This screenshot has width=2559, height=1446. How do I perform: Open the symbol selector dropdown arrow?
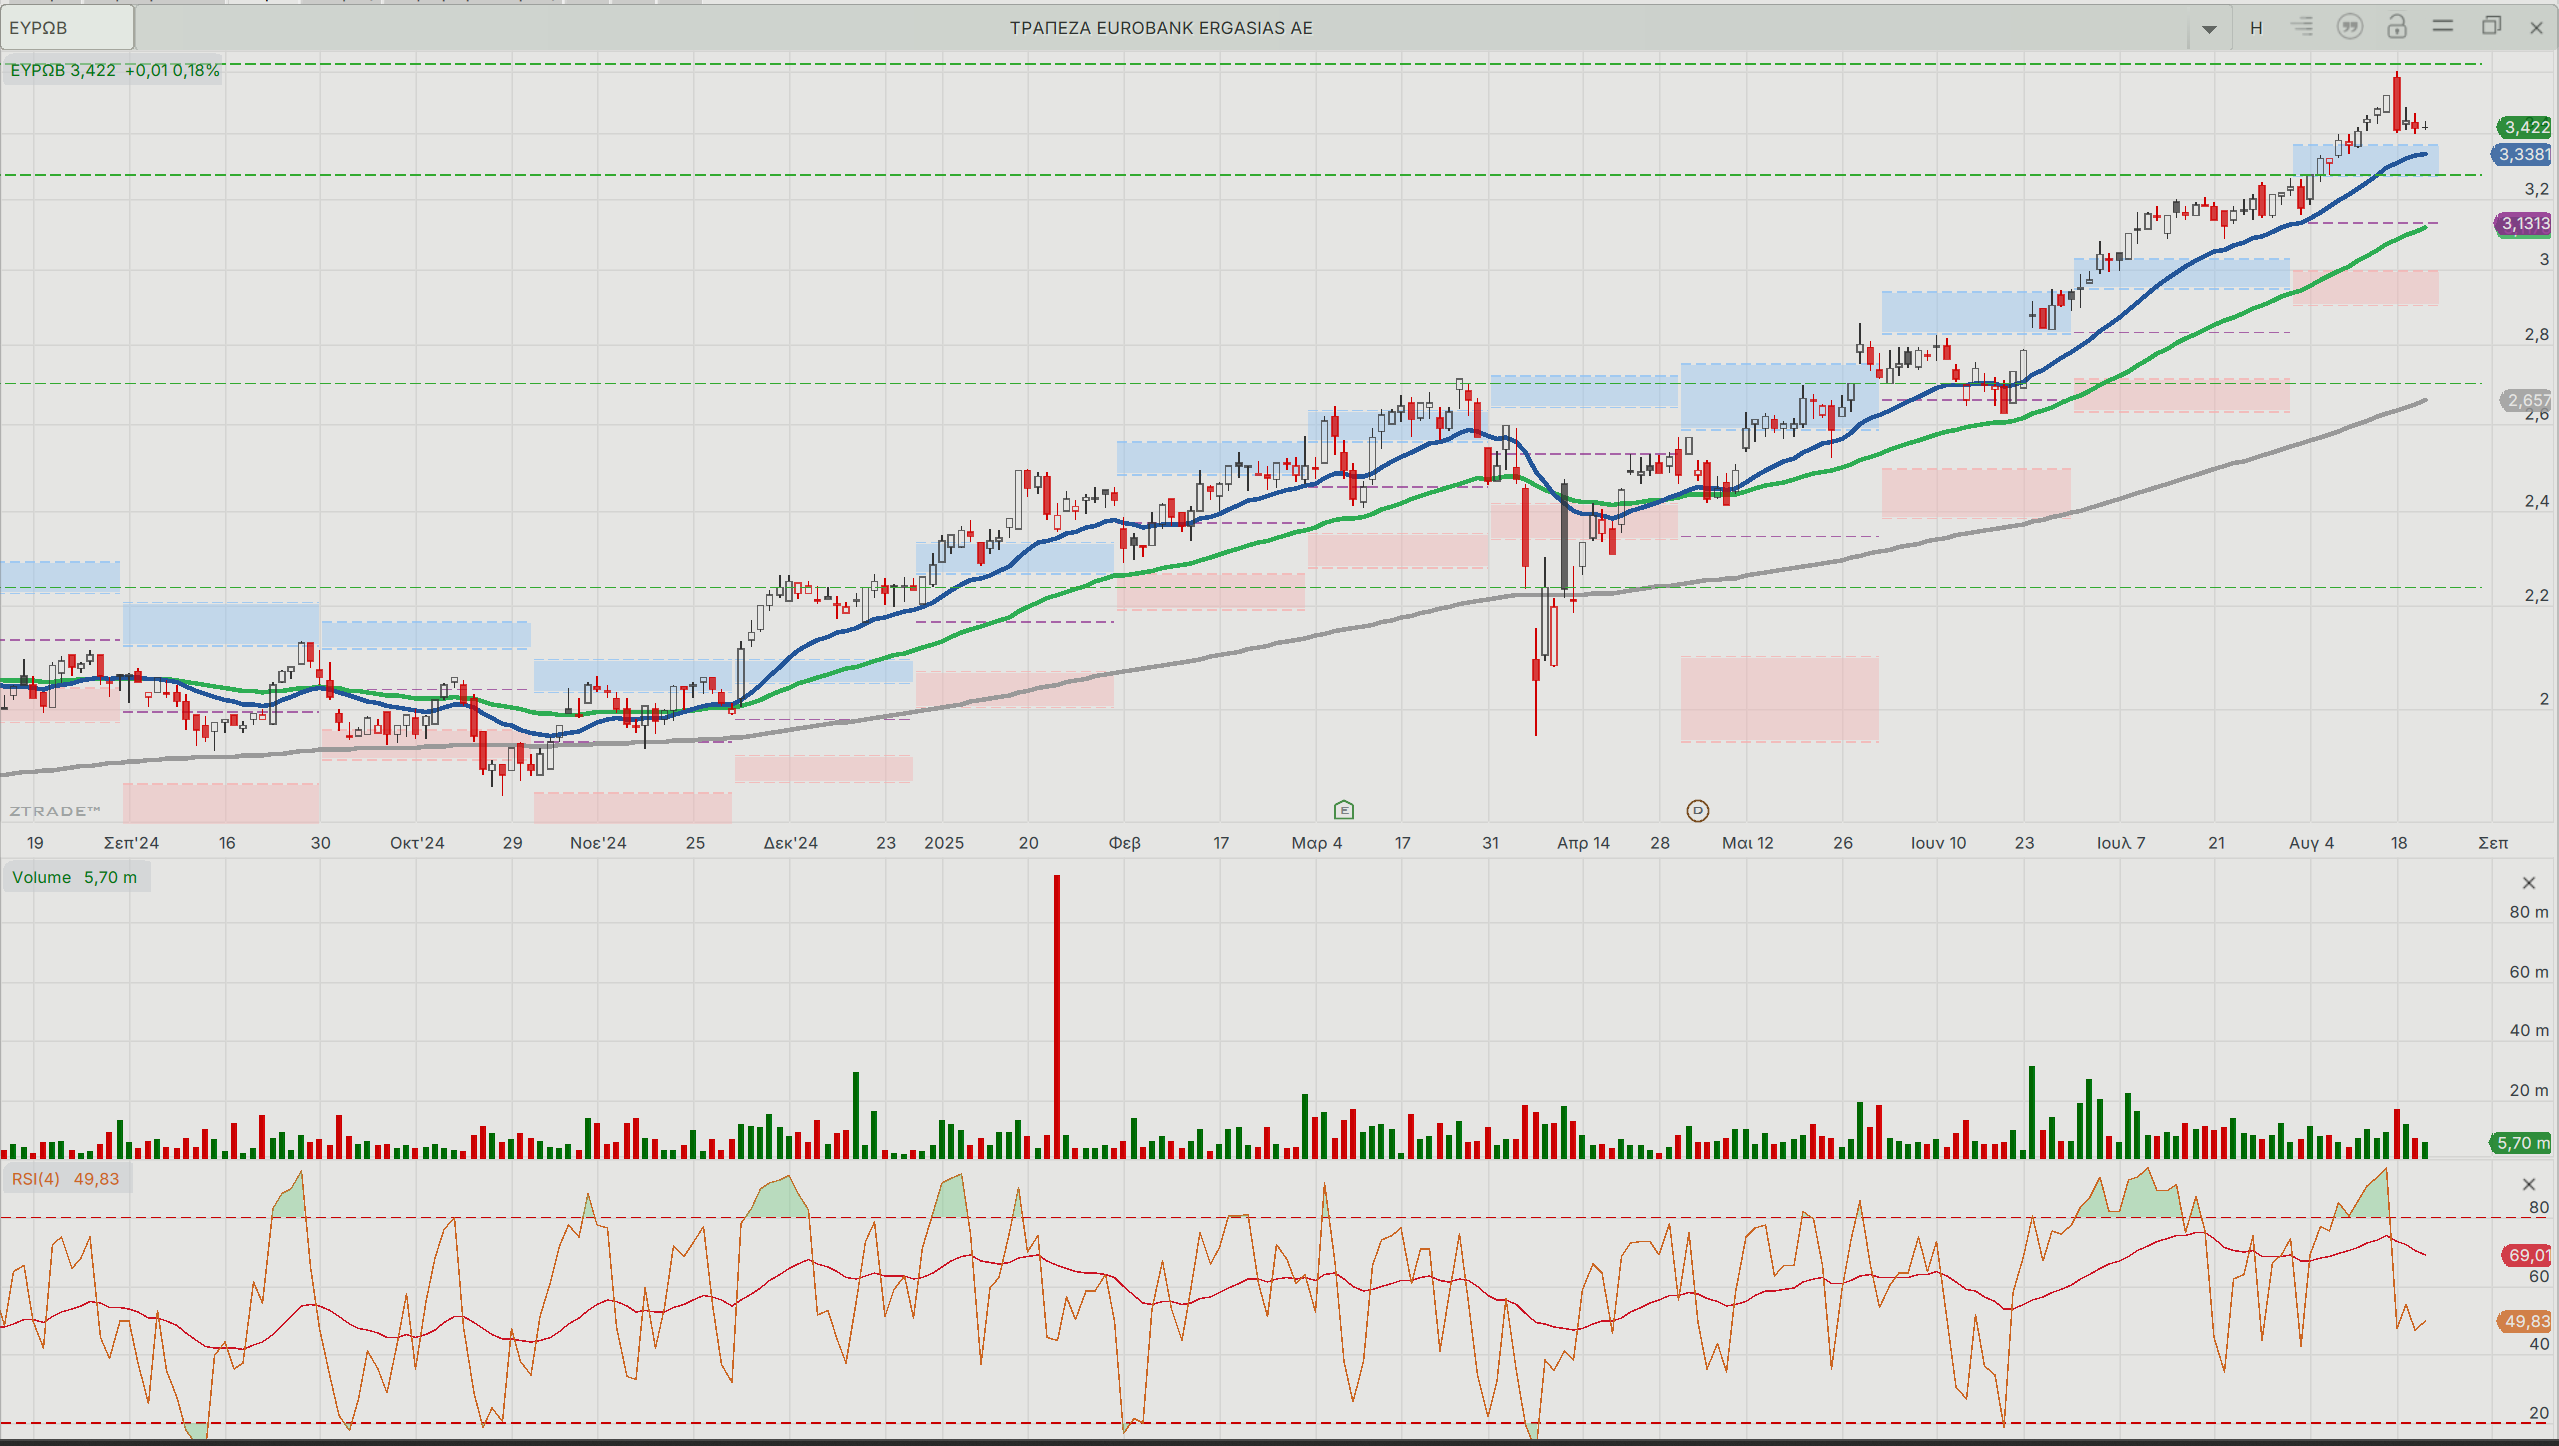click(x=2209, y=29)
